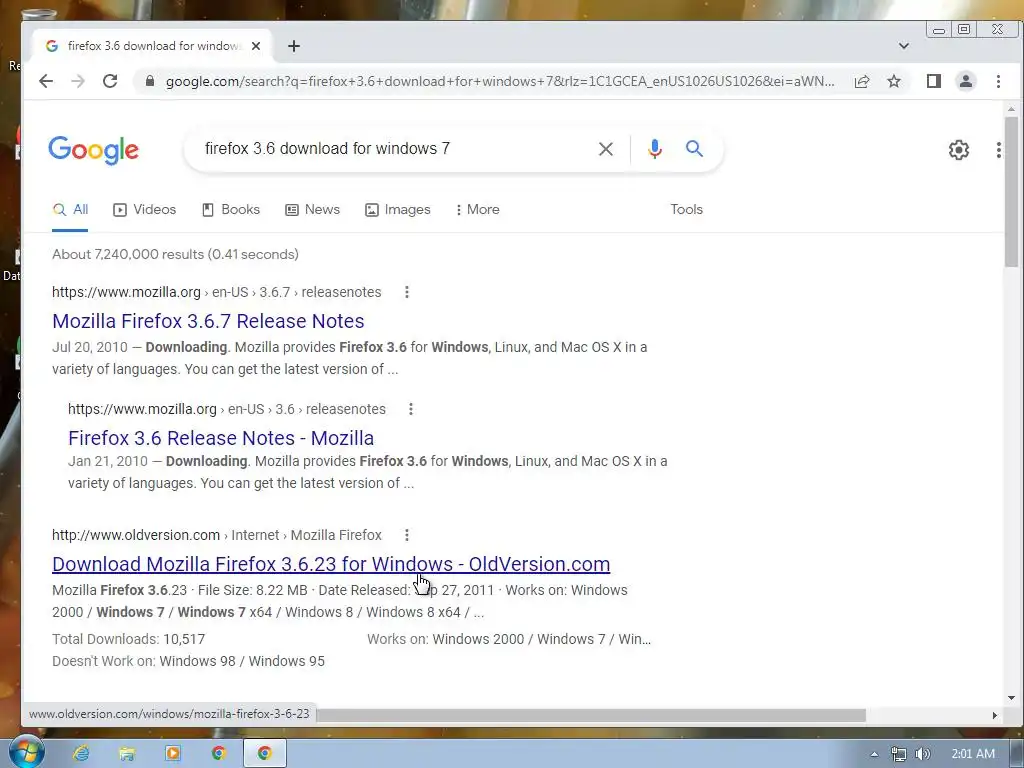Viewport: 1024px width, 768px height.
Task: Click the horizontal scrollbar right arrow
Action: coord(995,715)
